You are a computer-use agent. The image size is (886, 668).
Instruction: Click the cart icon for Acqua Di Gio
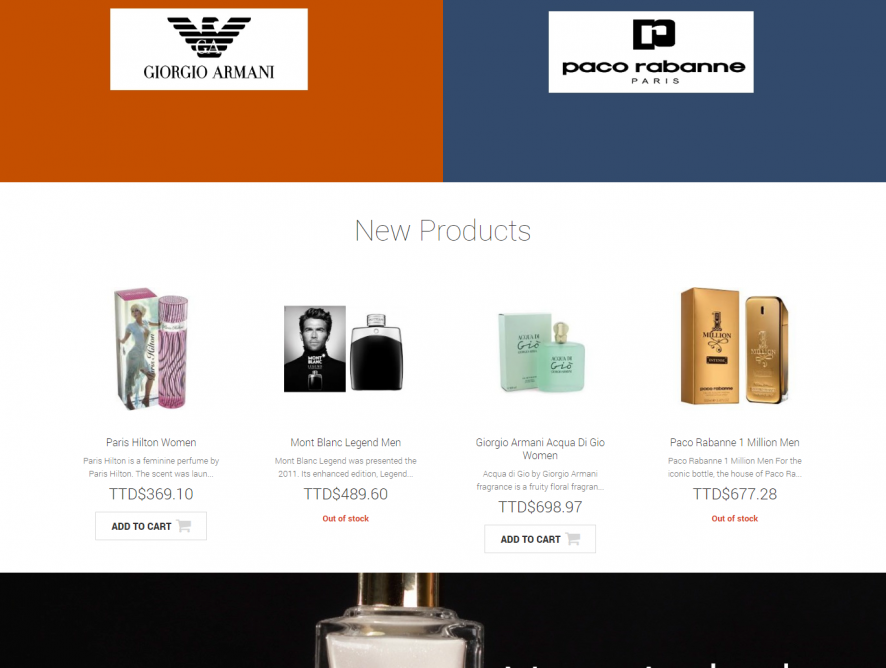click(573, 539)
